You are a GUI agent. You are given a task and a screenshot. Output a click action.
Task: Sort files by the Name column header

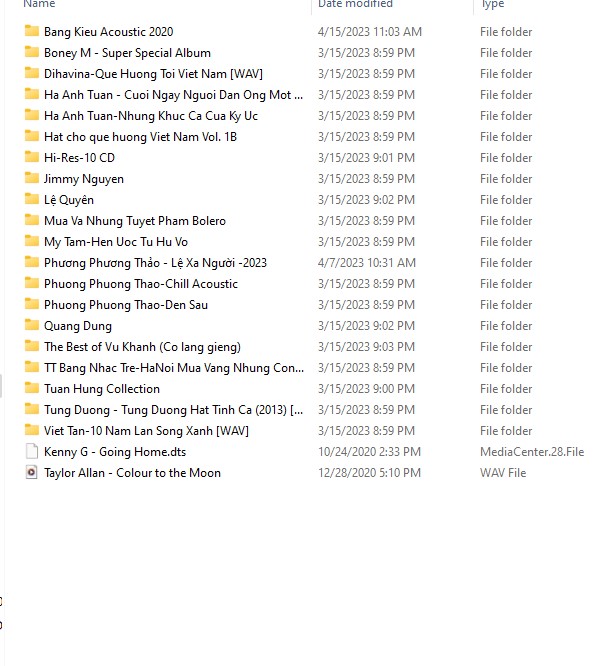pos(39,4)
